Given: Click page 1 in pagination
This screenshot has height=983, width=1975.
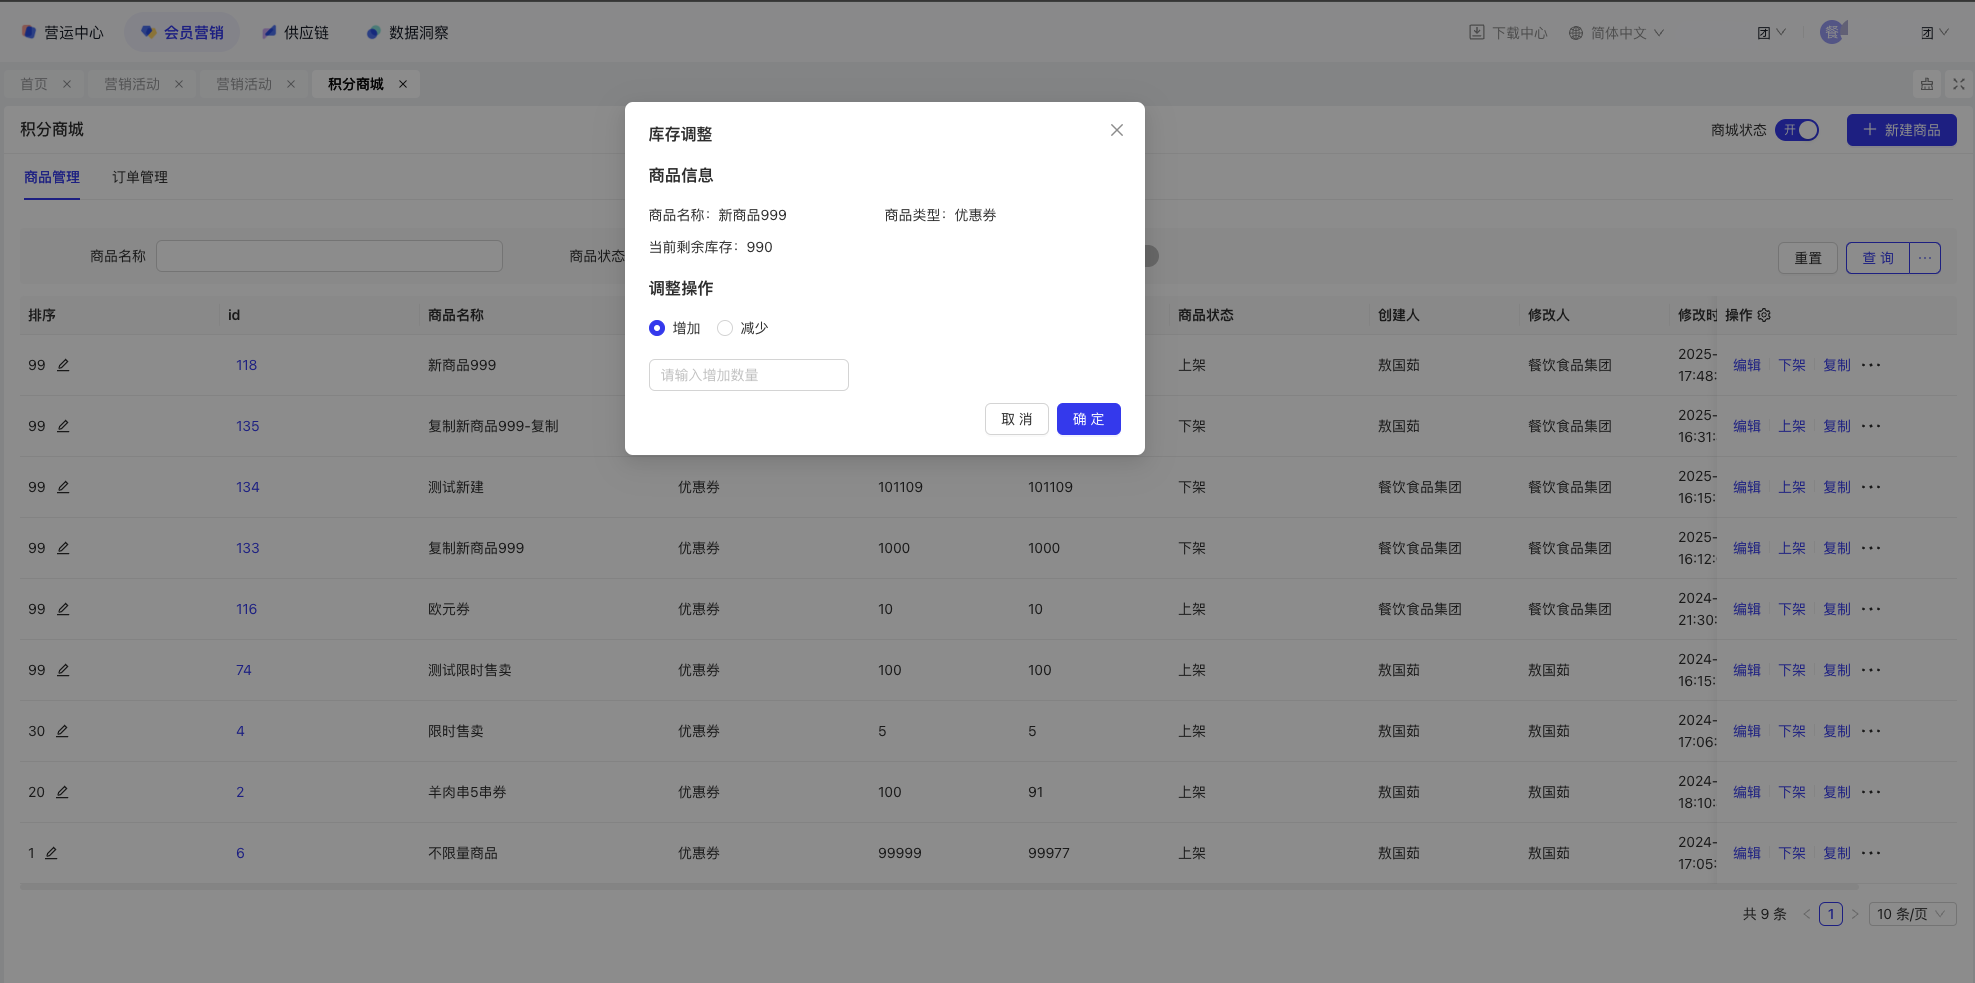Looking at the screenshot, I should [x=1831, y=914].
